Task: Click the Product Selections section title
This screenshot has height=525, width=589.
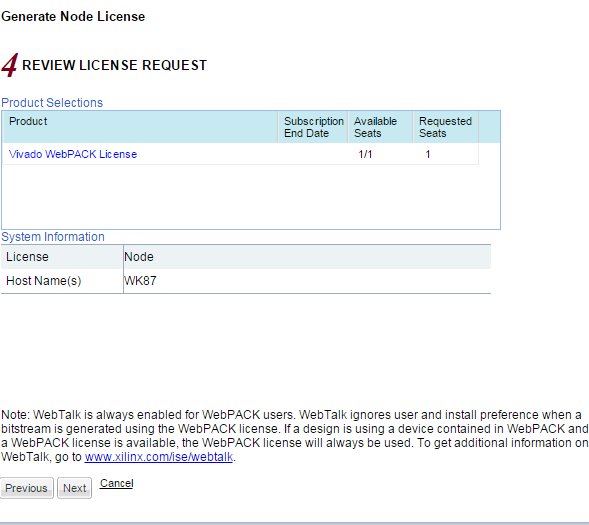Action: click(x=52, y=103)
